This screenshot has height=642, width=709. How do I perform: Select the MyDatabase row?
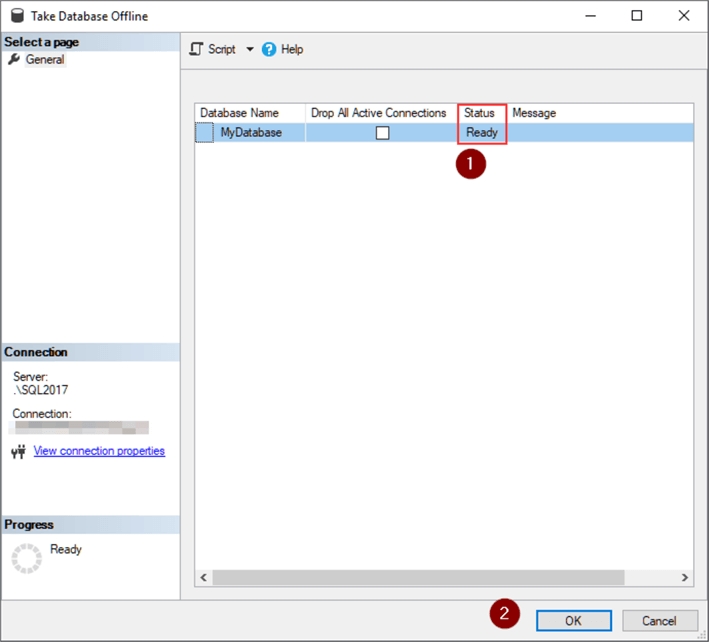click(251, 133)
